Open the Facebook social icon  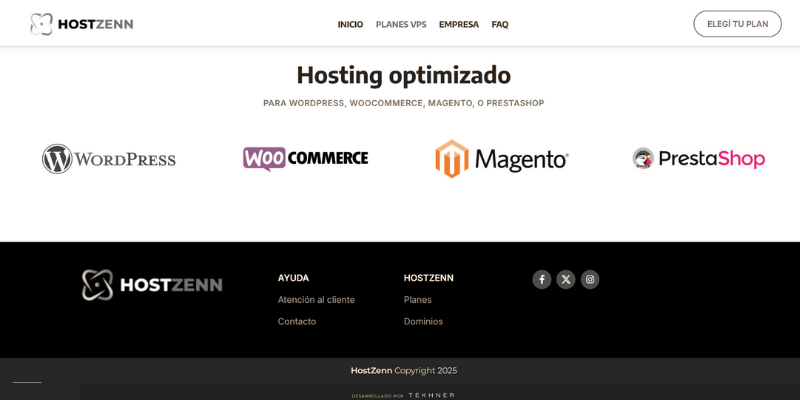point(542,280)
